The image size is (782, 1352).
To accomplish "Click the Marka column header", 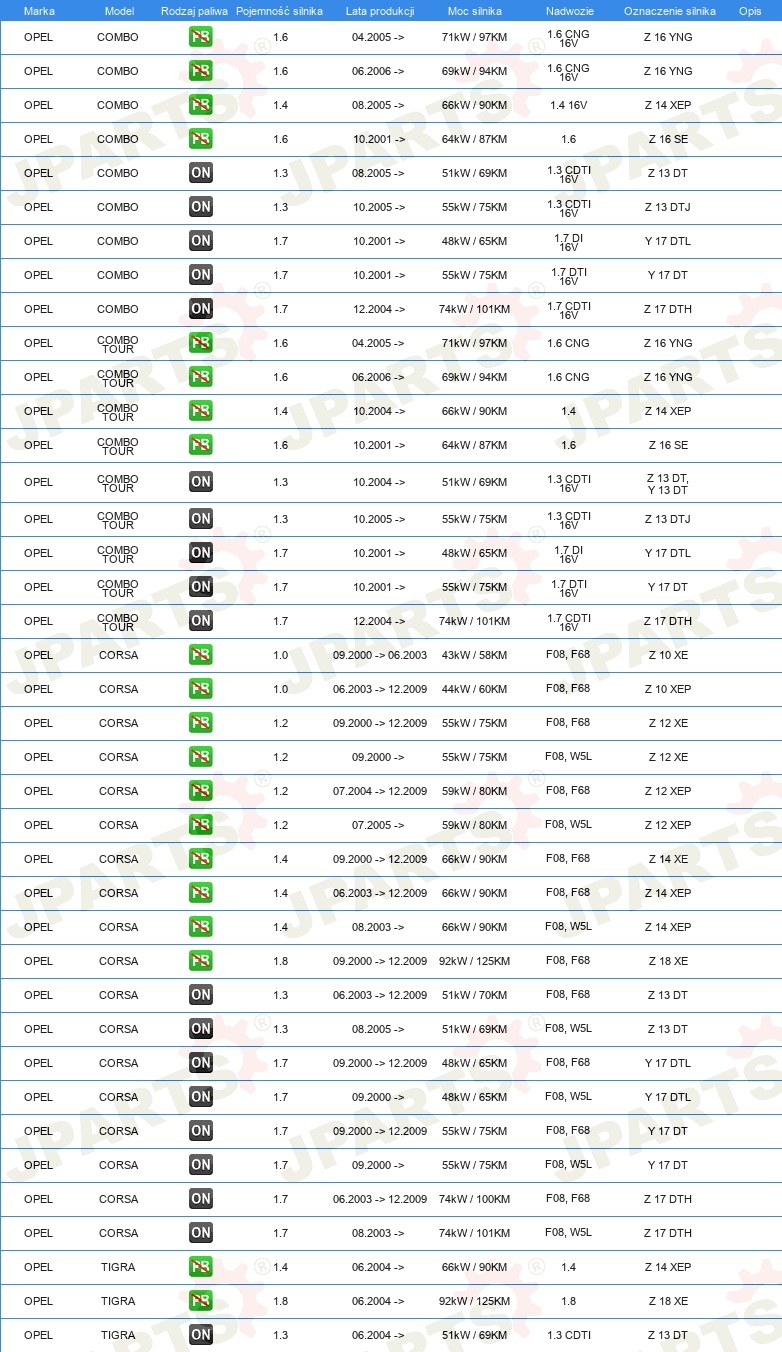I will click(39, 11).
